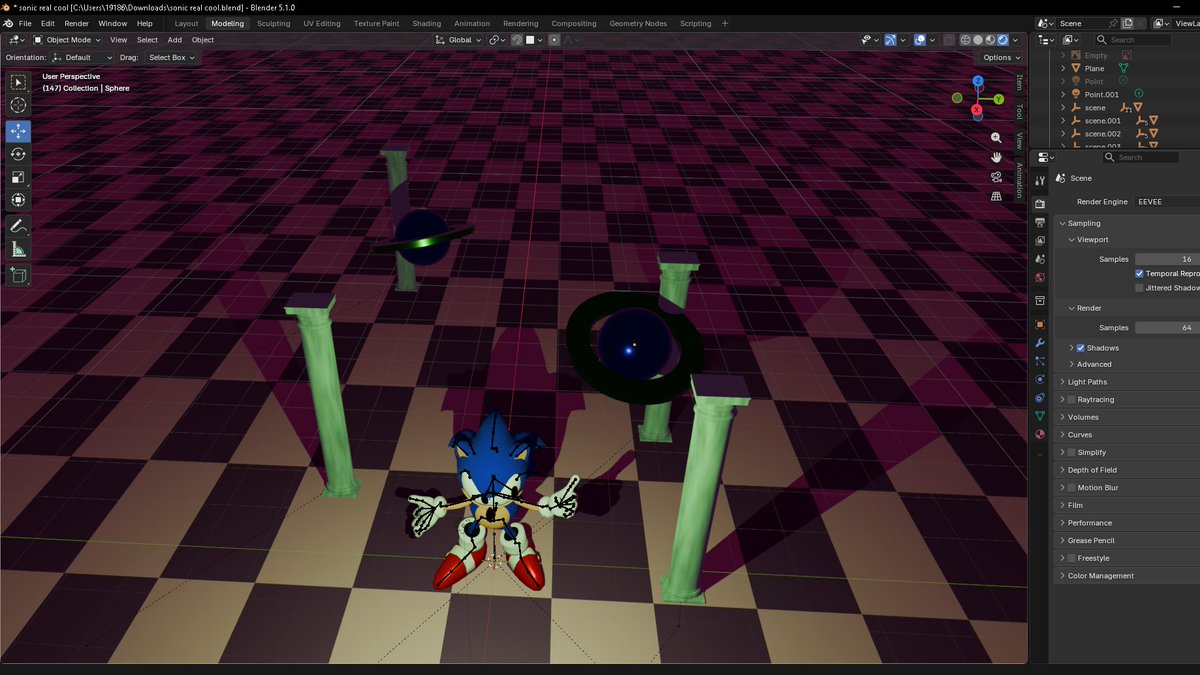
Task: Open the Render menu
Action: (x=77, y=23)
